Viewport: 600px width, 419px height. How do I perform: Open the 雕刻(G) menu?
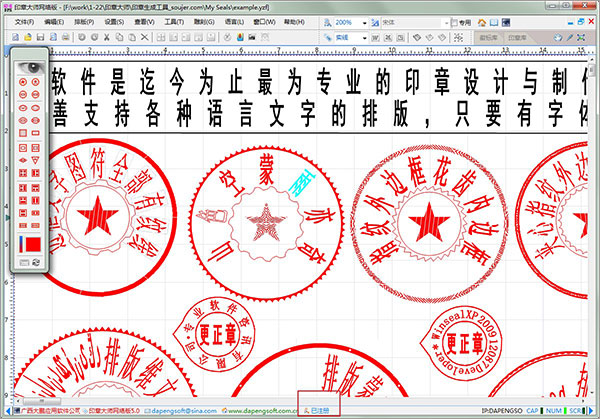click(204, 22)
